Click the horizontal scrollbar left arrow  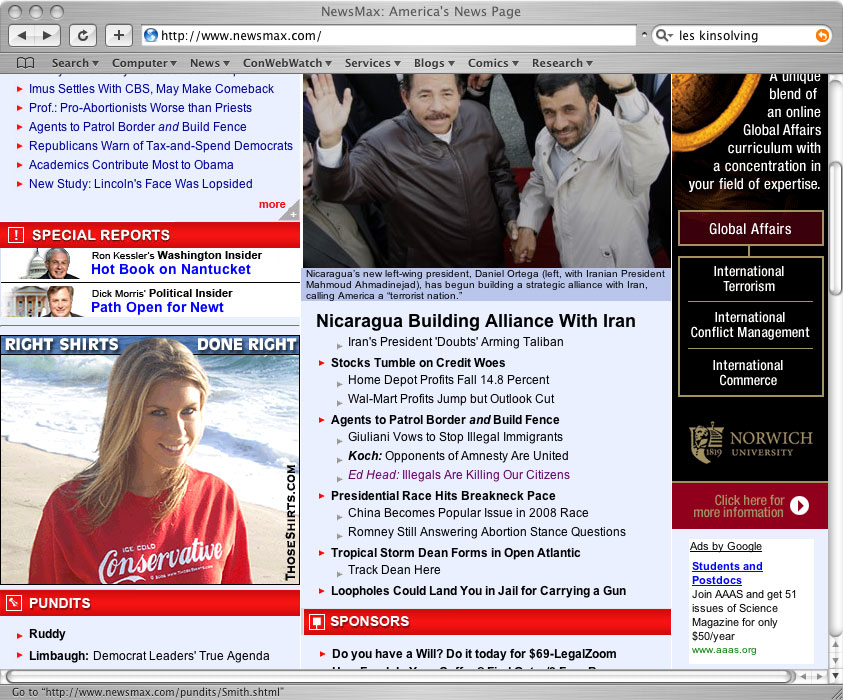pyautogui.click(x=803, y=676)
